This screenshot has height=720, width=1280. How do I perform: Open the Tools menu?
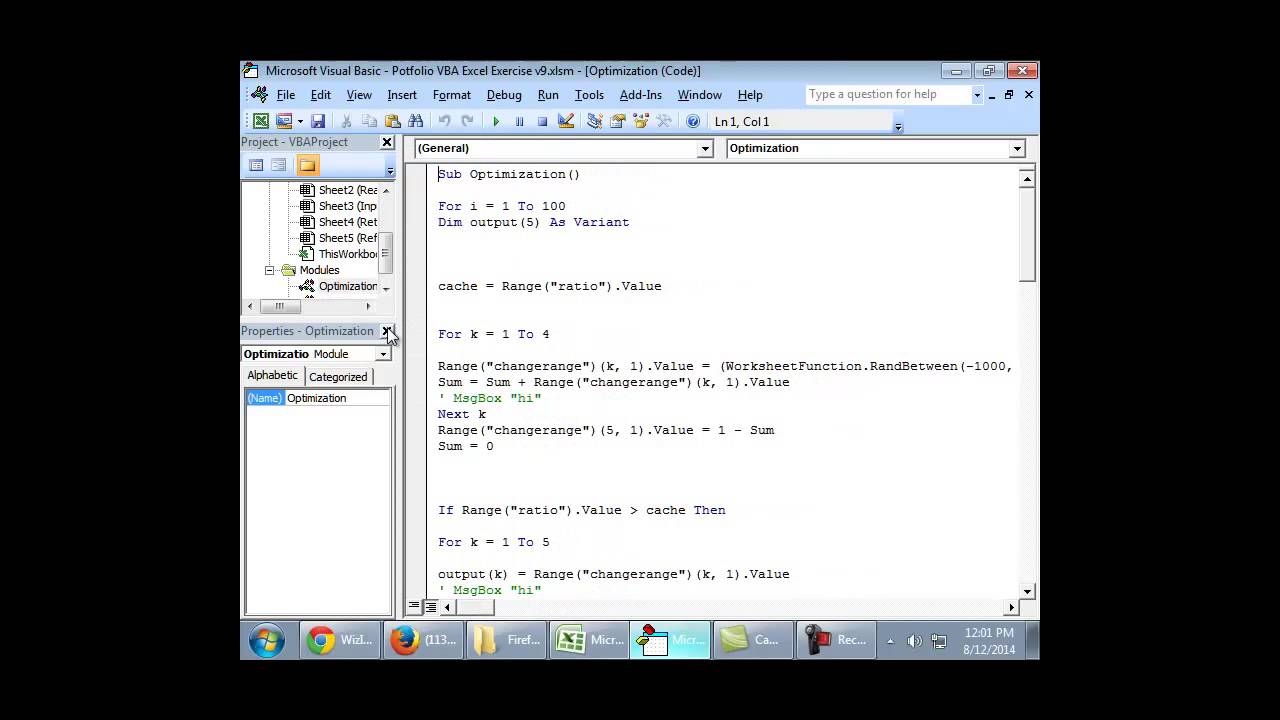coord(589,95)
